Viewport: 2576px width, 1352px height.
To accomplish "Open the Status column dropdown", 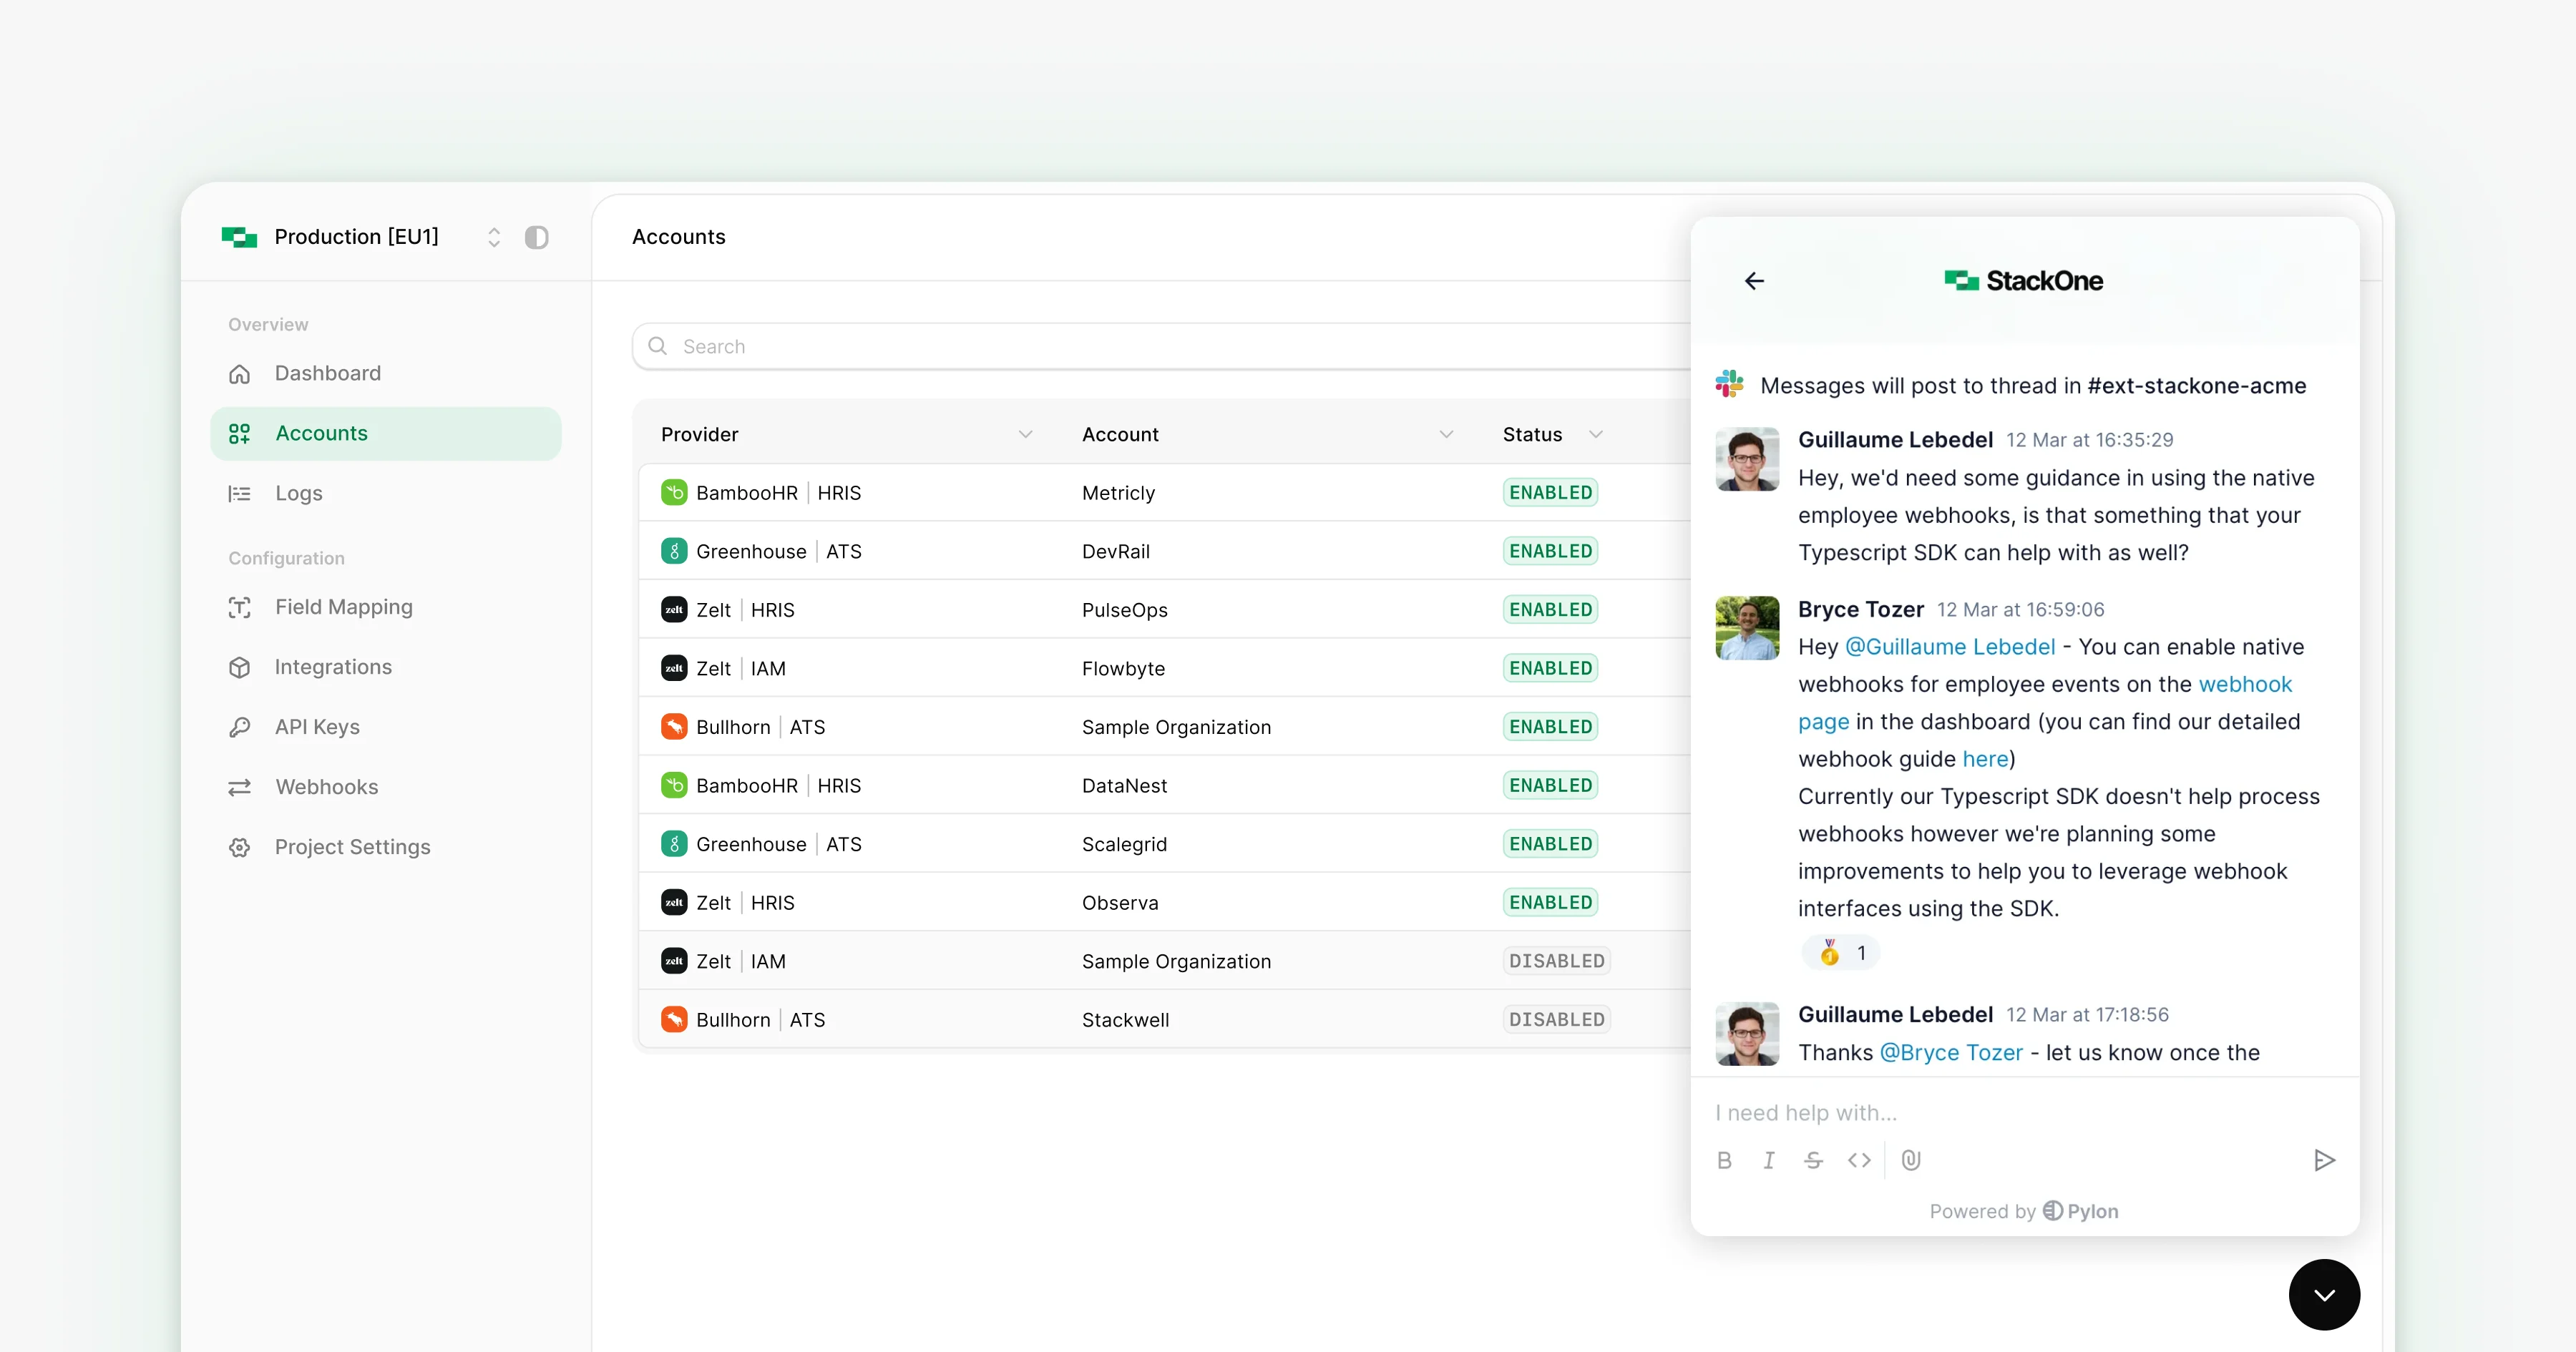I will 1596,434.
